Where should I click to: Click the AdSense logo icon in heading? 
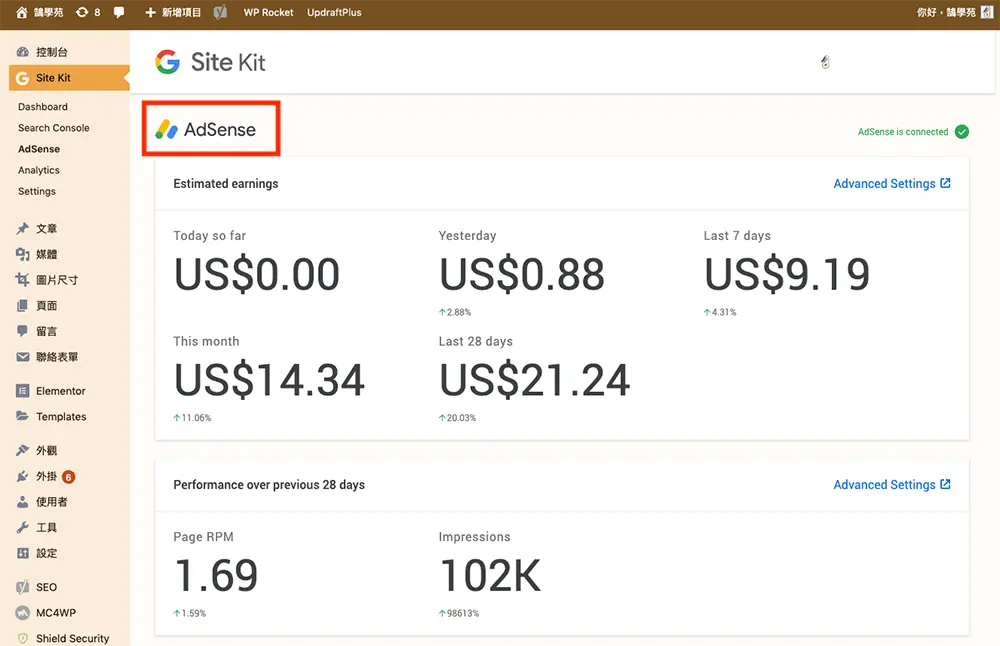tap(166, 129)
